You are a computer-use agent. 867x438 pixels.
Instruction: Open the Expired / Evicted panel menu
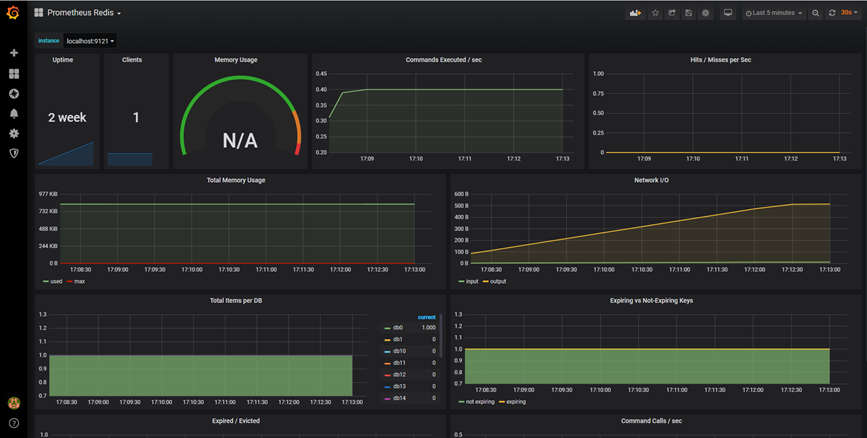(x=236, y=421)
